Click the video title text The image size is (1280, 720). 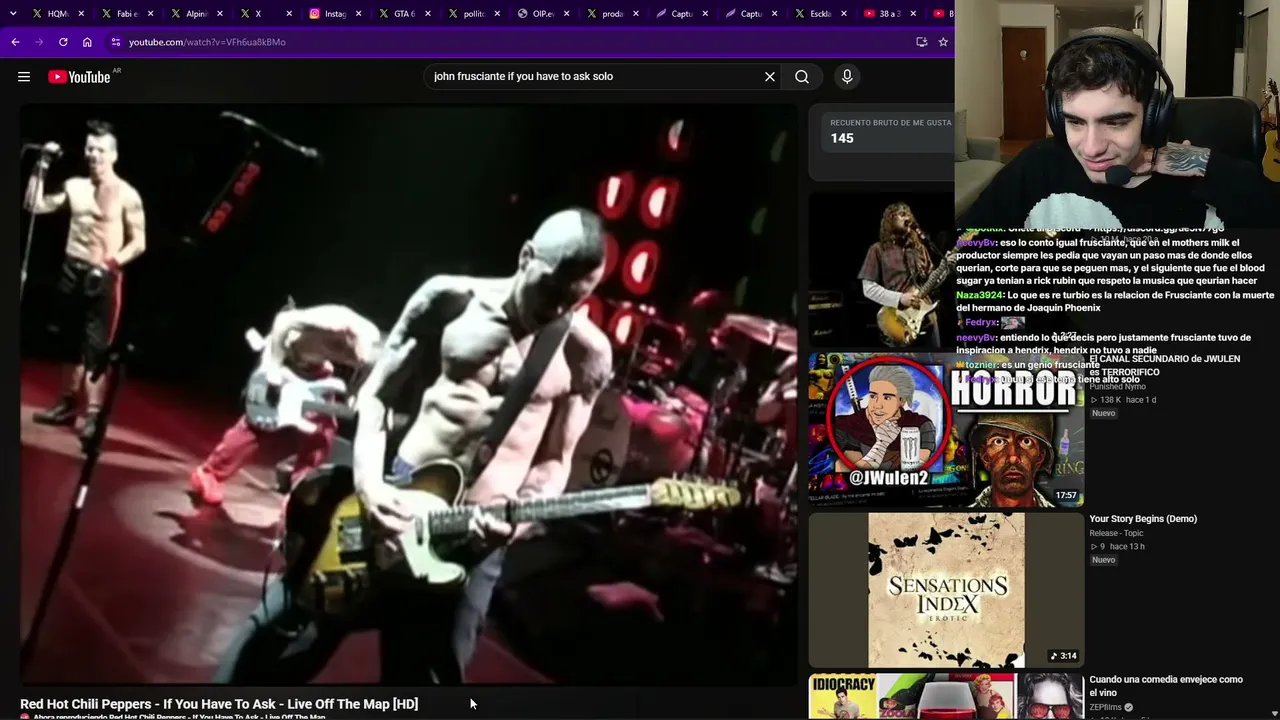click(x=219, y=704)
